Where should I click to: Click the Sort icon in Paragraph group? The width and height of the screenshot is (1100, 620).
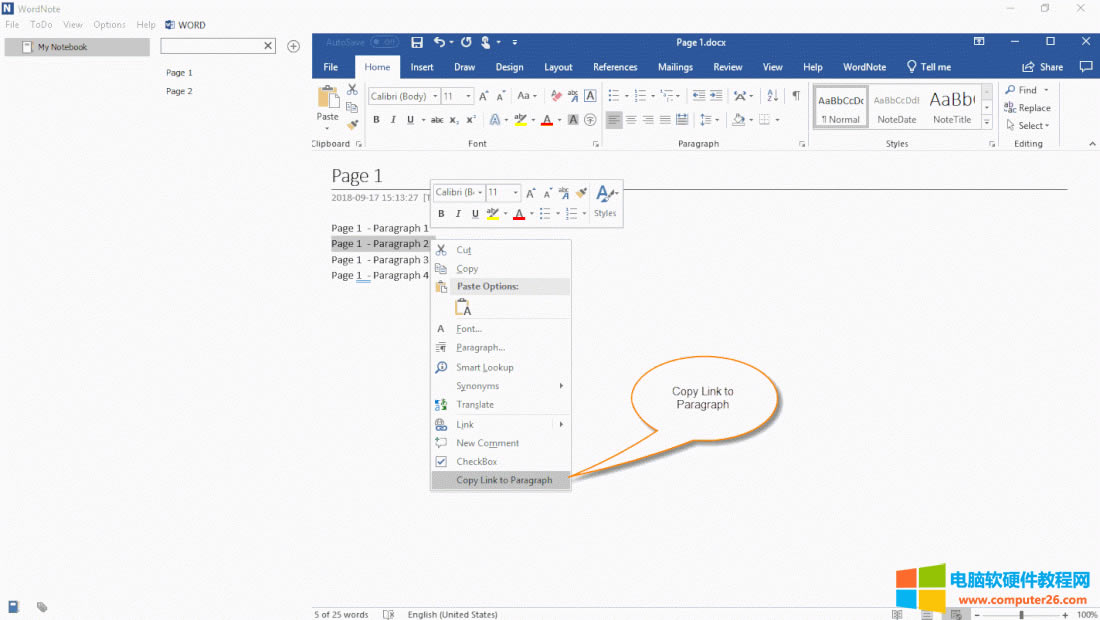pyautogui.click(x=772, y=96)
